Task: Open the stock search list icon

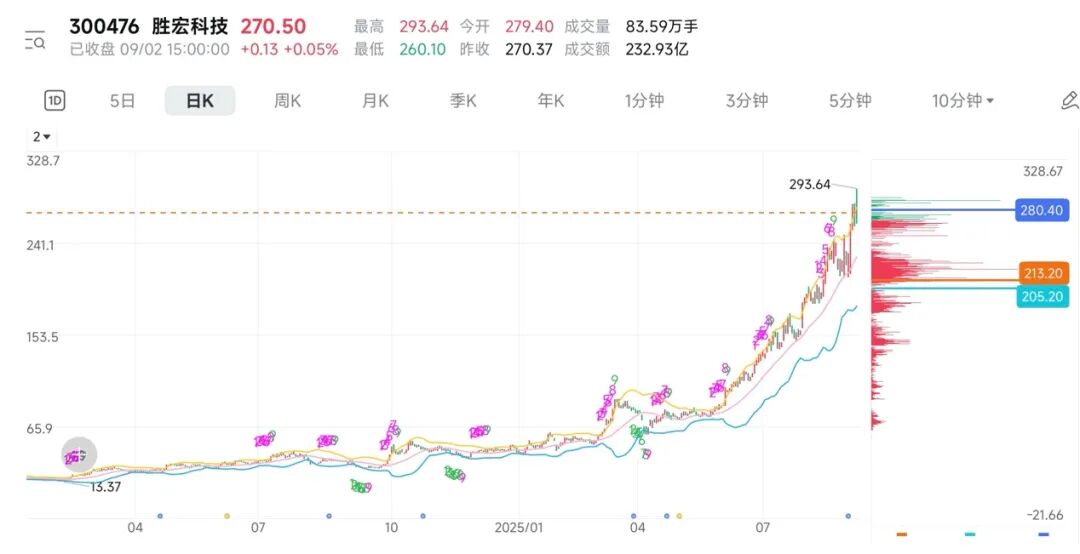Action: (36, 41)
